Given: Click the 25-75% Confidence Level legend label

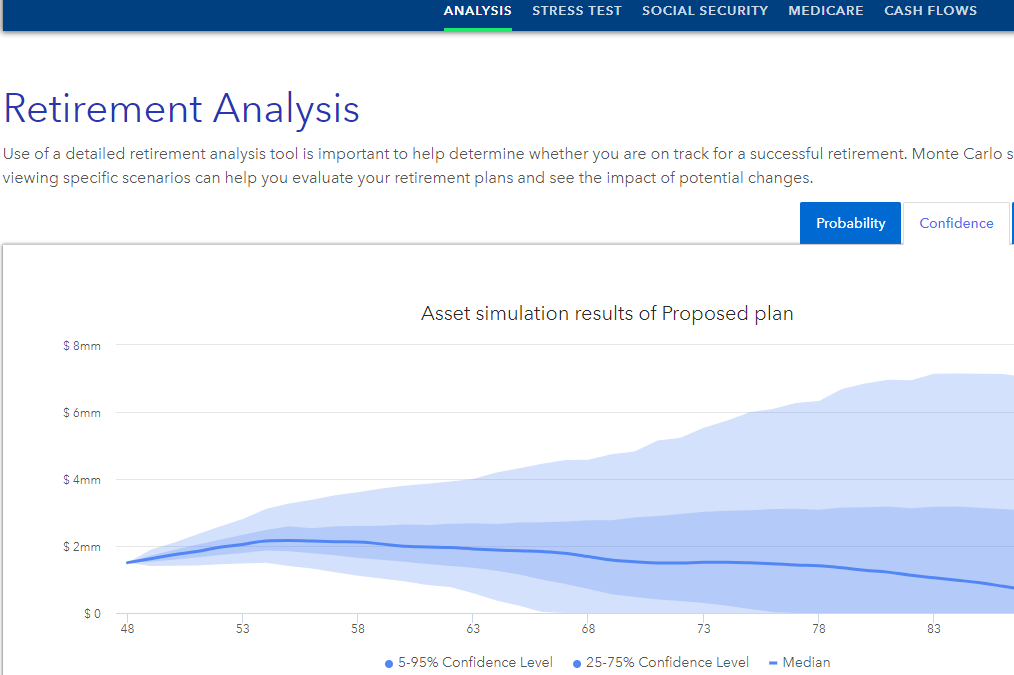Looking at the screenshot, I should (667, 662).
